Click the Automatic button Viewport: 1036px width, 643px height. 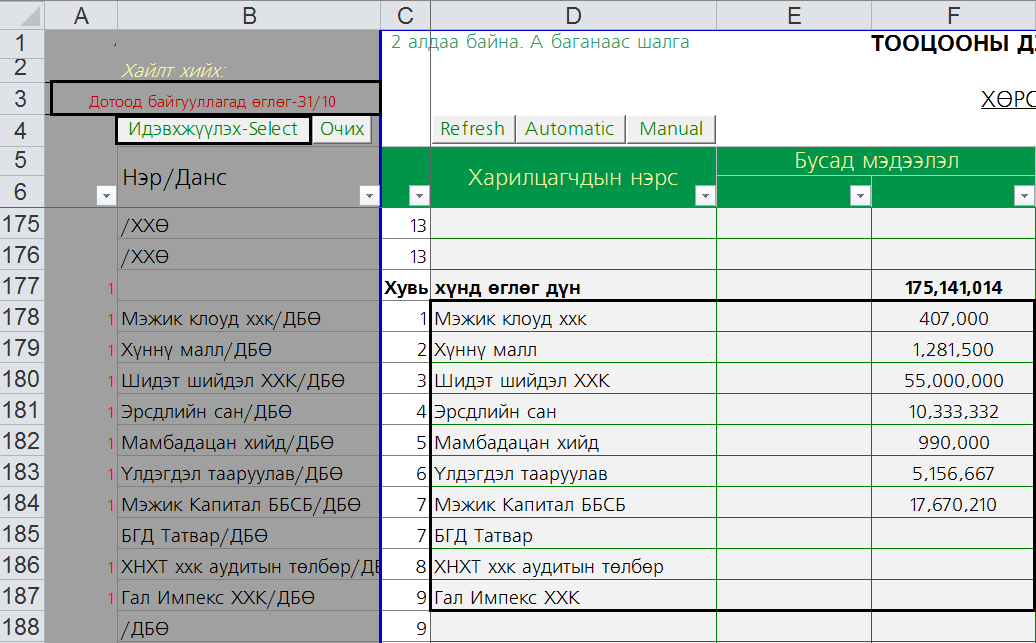tap(570, 129)
